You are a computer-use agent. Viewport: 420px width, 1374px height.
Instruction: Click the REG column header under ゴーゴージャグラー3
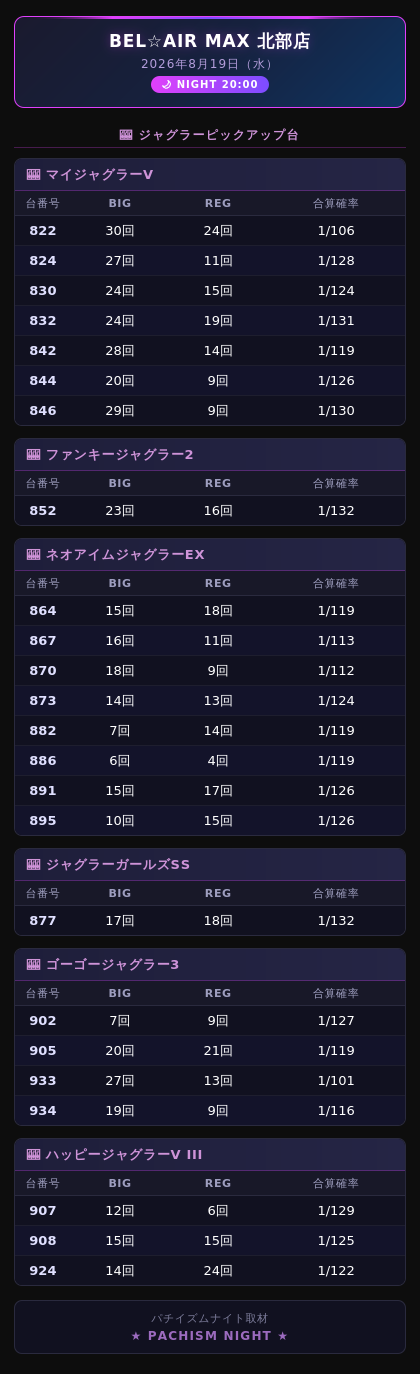(x=218, y=993)
